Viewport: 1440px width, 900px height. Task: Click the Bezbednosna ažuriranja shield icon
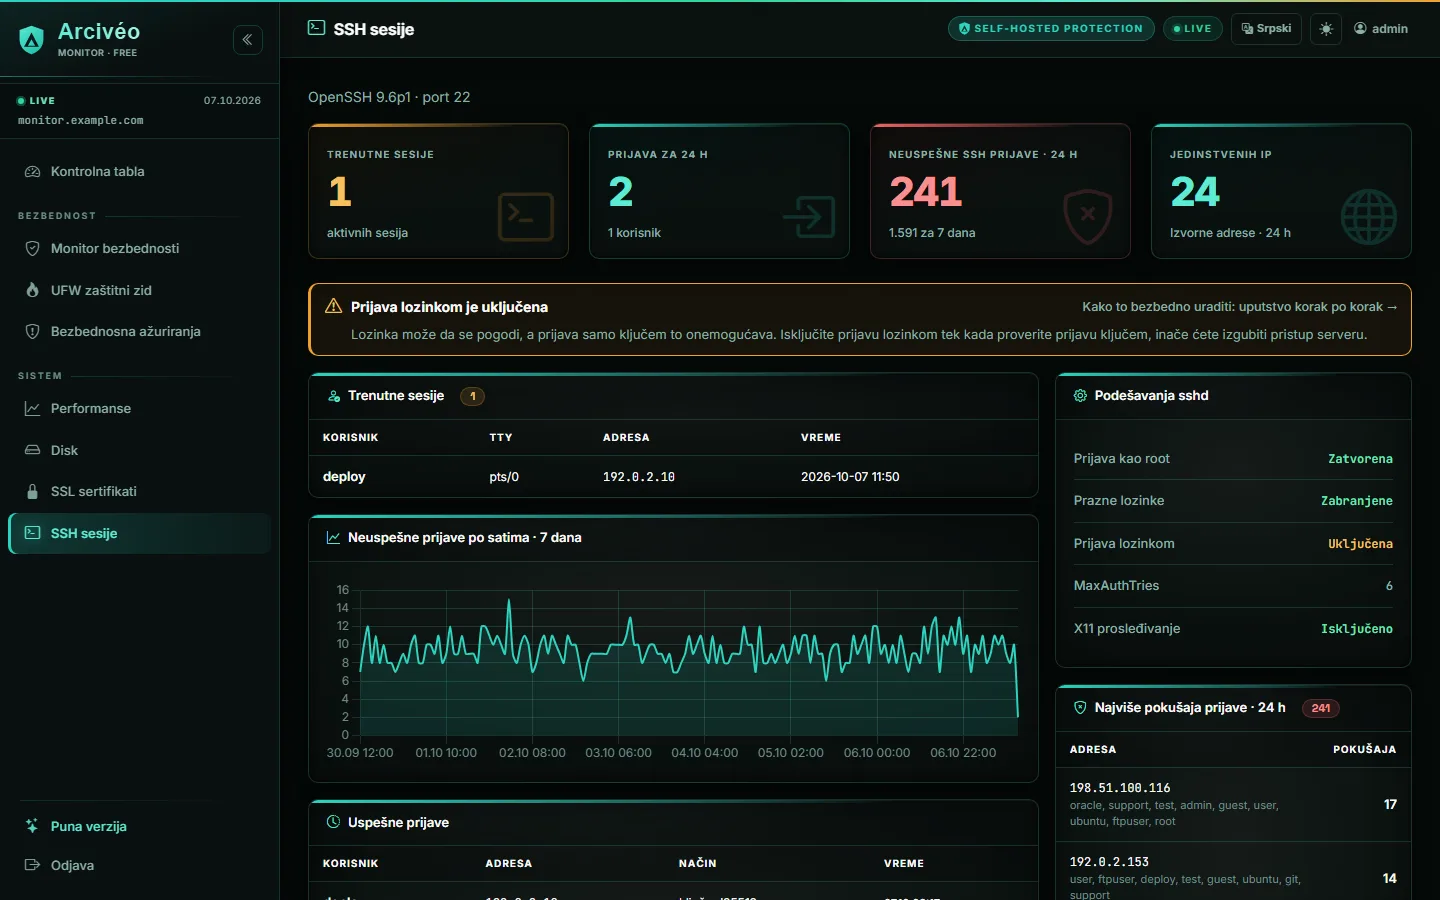pyautogui.click(x=32, y=332)
